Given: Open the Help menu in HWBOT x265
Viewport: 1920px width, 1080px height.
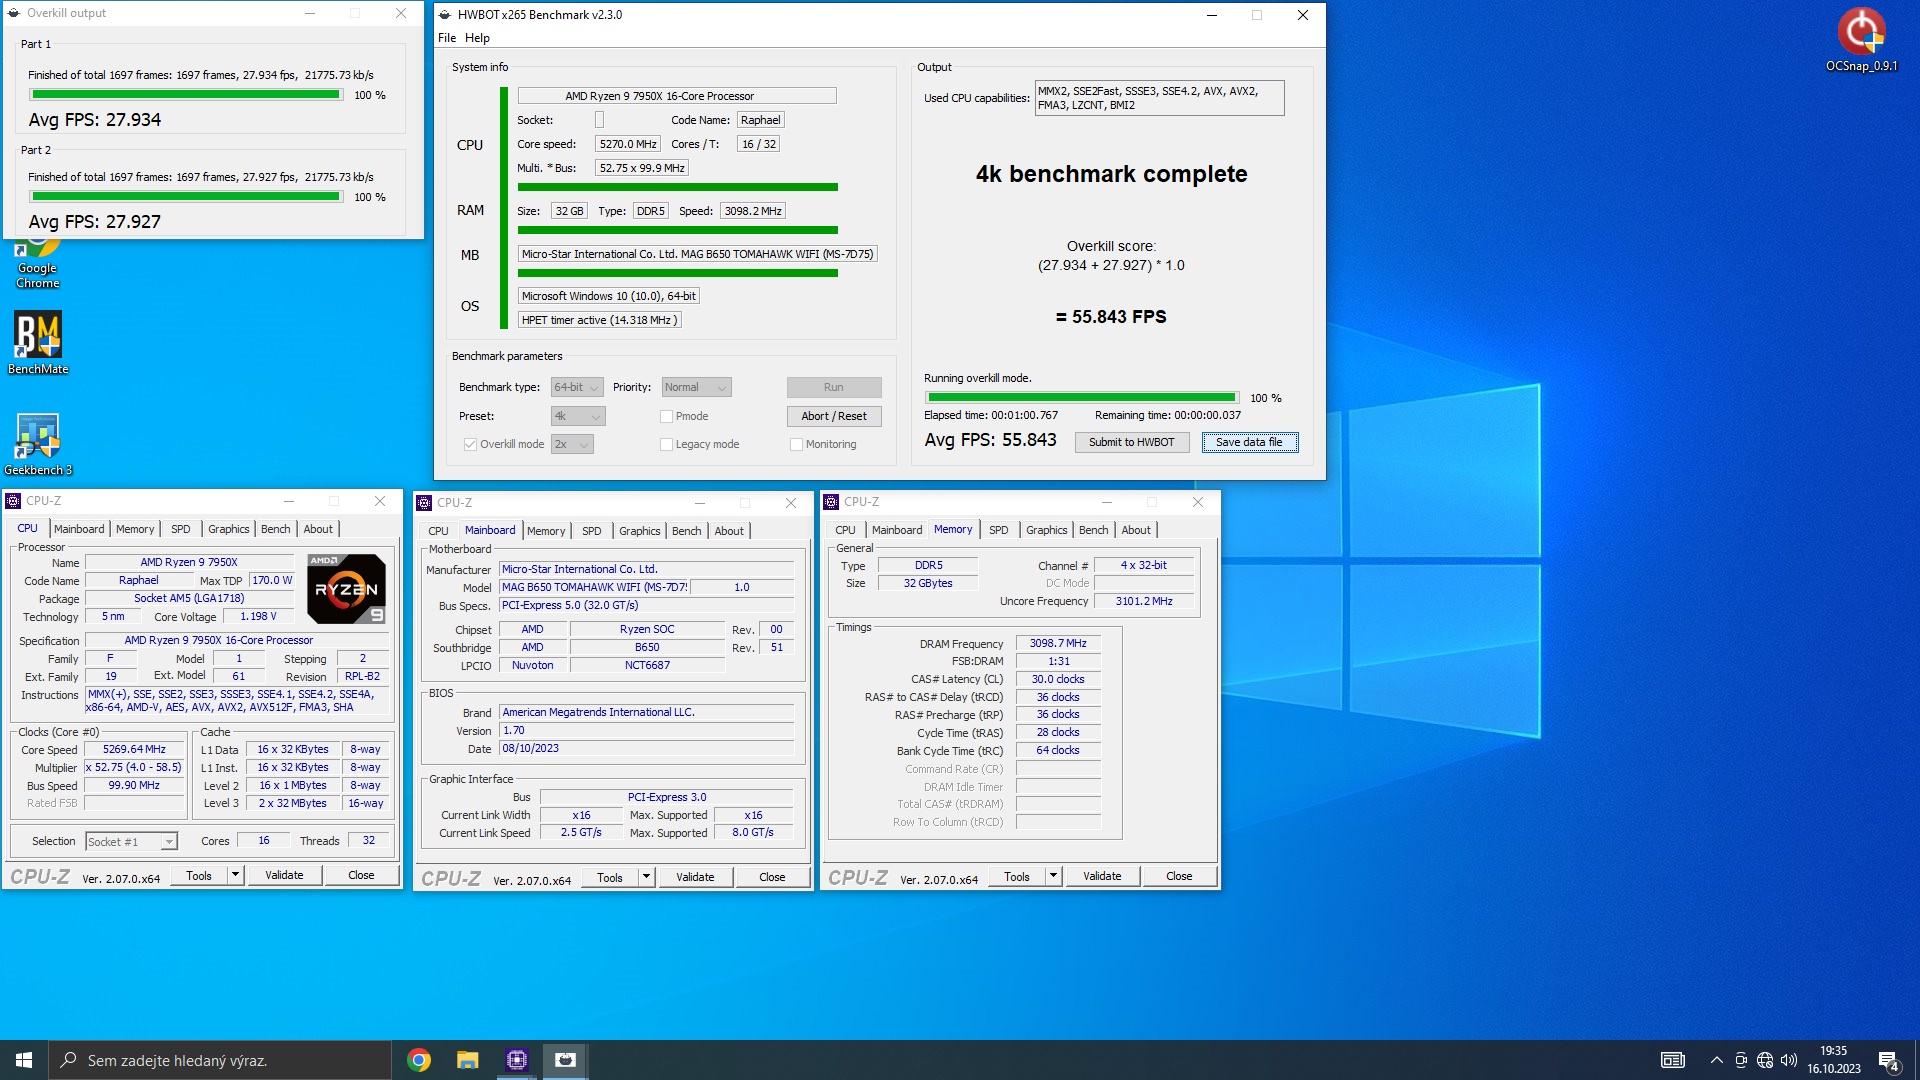Looking at the screenshot, I should (477, 38).
